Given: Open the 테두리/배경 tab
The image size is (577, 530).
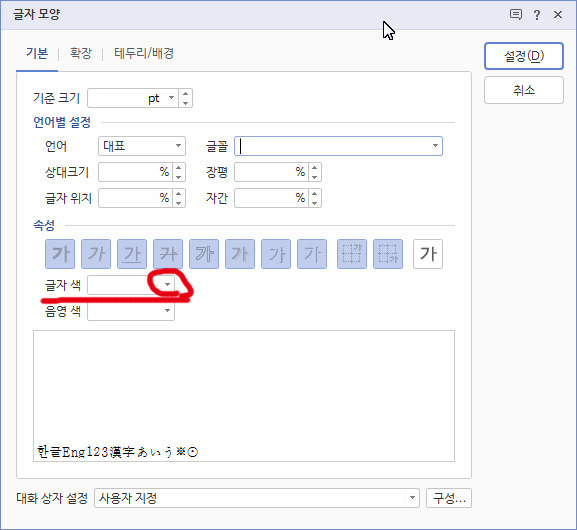Looking at the screenshot, I should click(144, 53).
